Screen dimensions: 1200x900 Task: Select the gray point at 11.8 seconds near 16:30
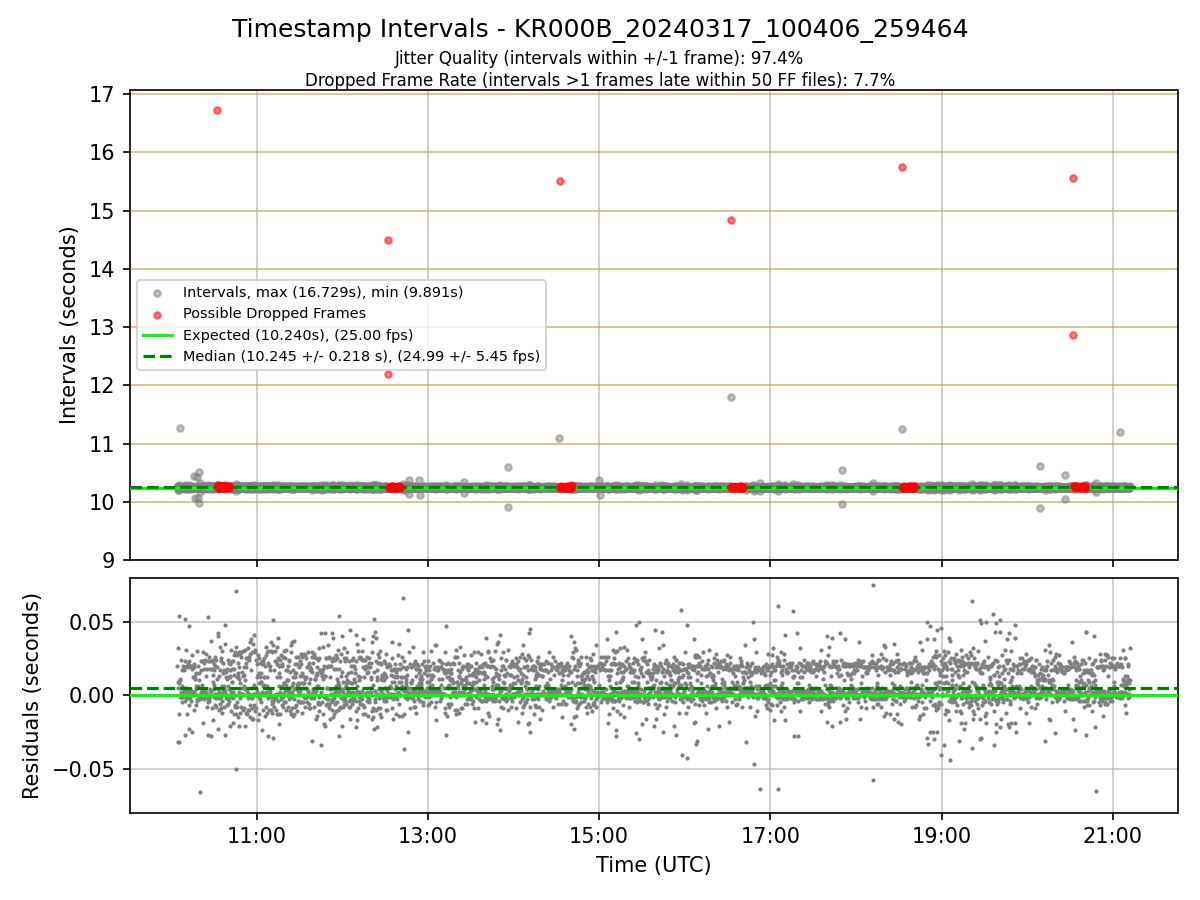[x=731, y=397]
